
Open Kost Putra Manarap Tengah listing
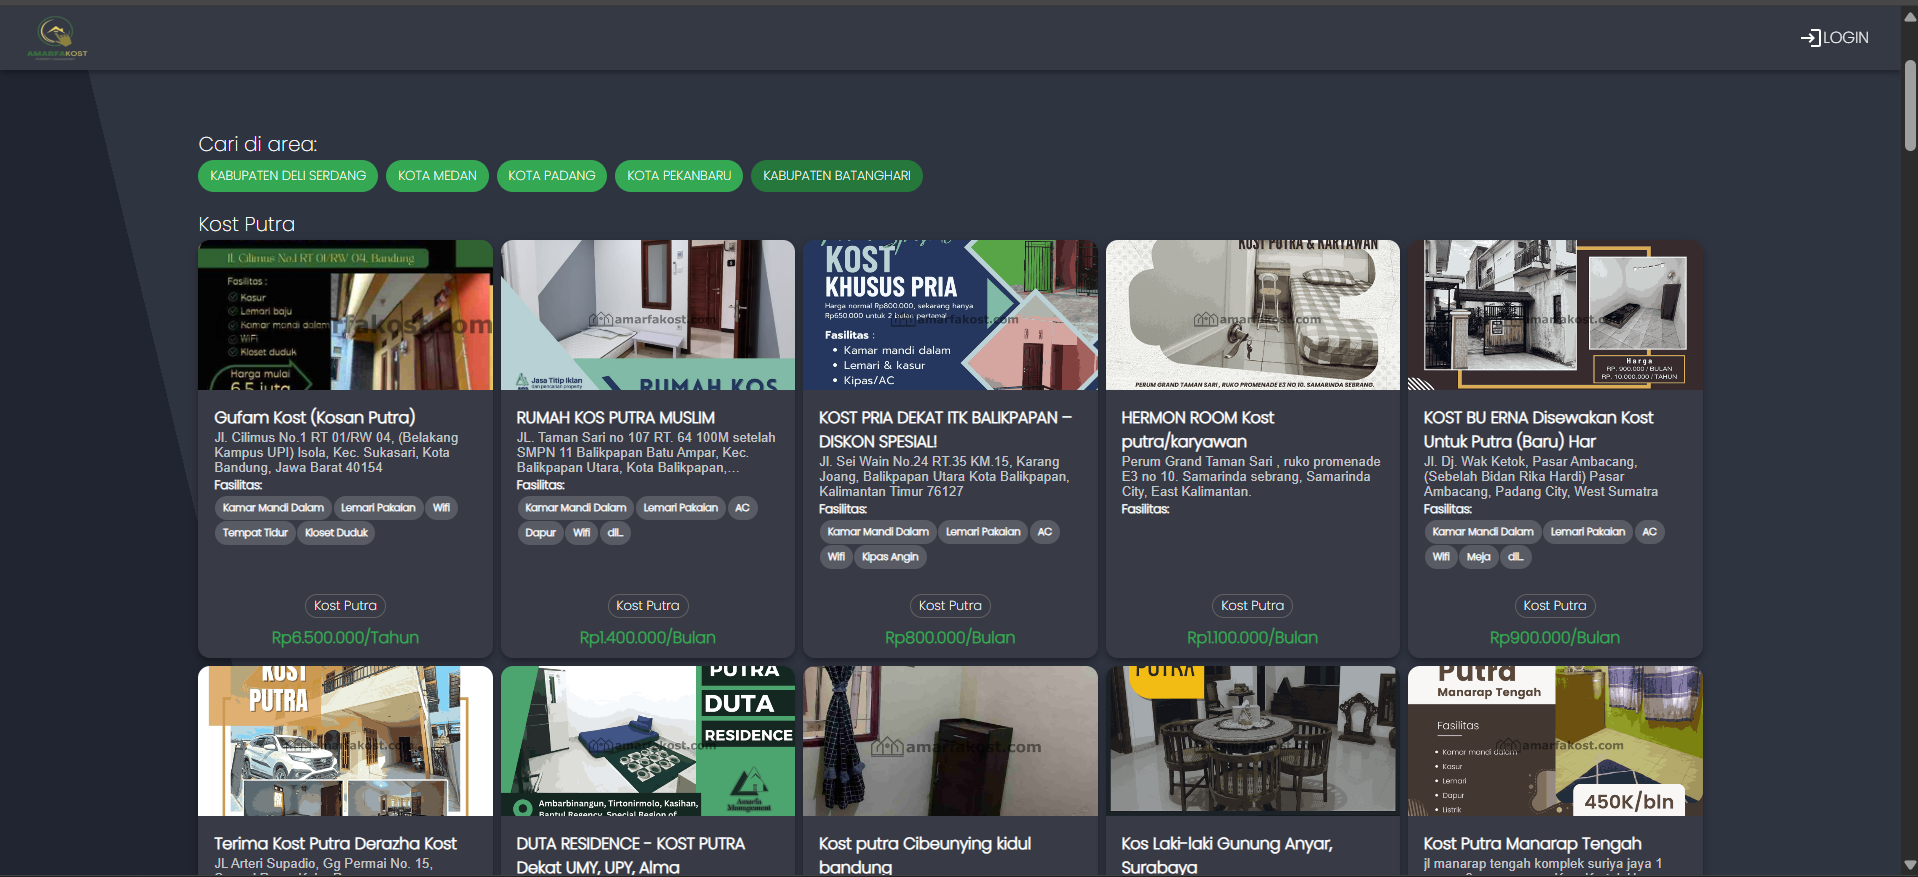click(x=1532, y=844)
